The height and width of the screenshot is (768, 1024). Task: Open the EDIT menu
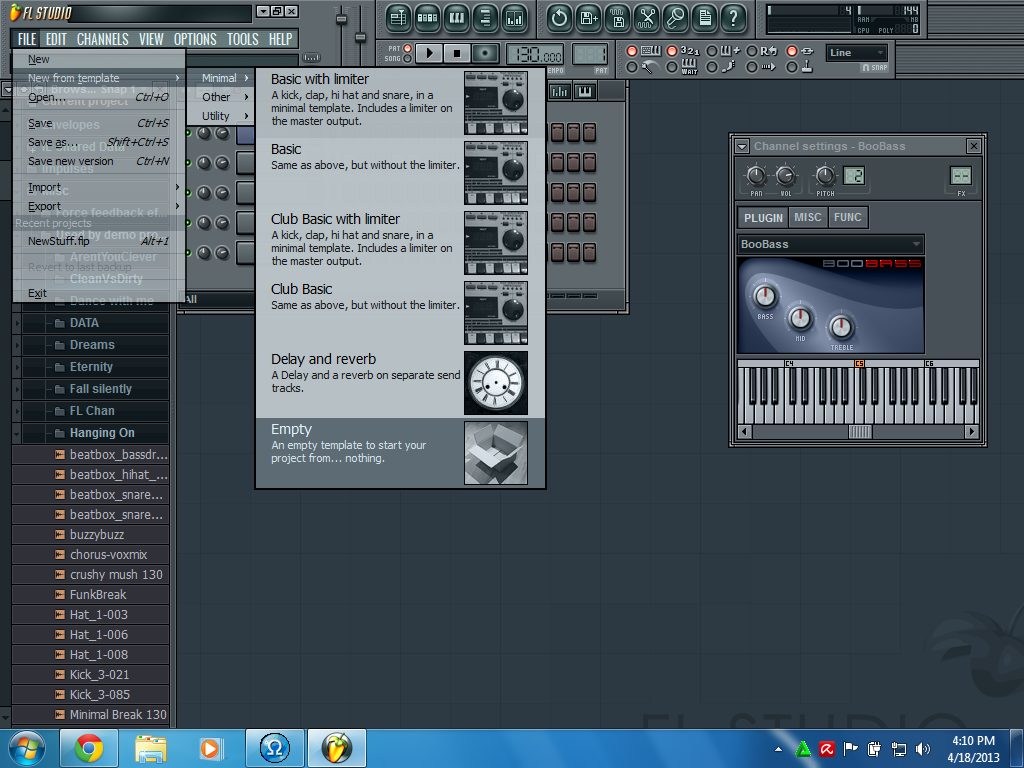click(56, 39)
